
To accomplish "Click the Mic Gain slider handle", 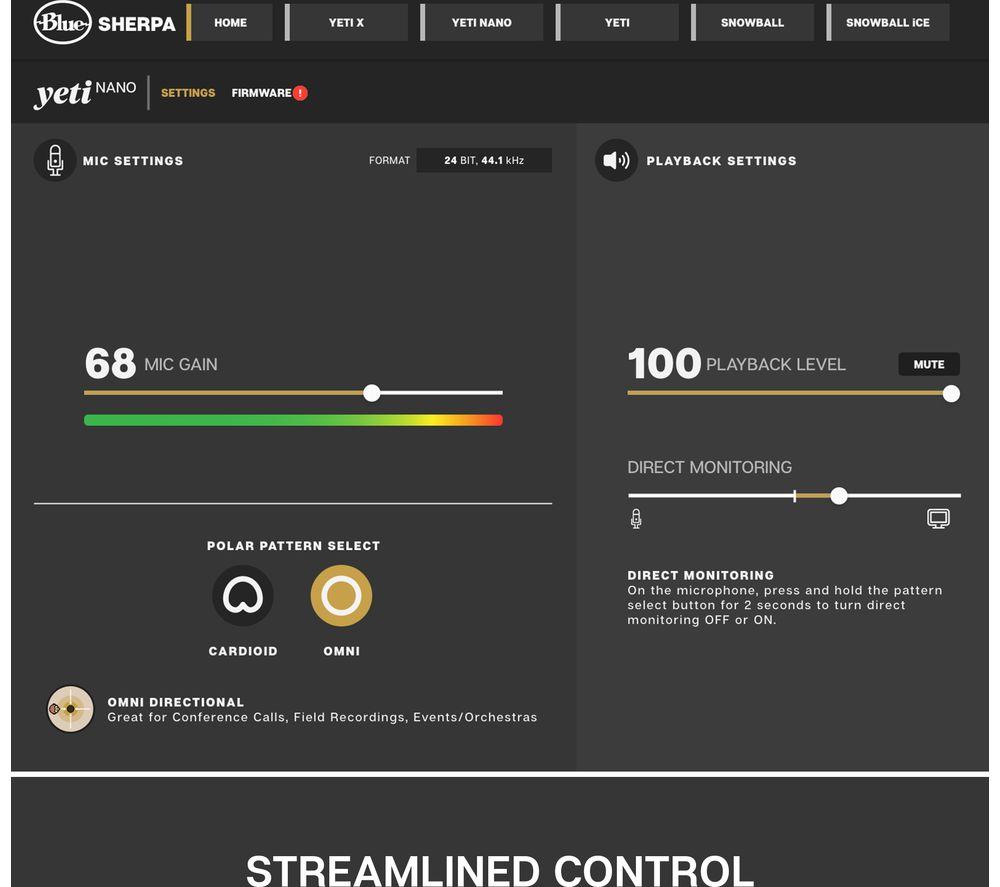I will pyautogui.click(x=372, y=393).
